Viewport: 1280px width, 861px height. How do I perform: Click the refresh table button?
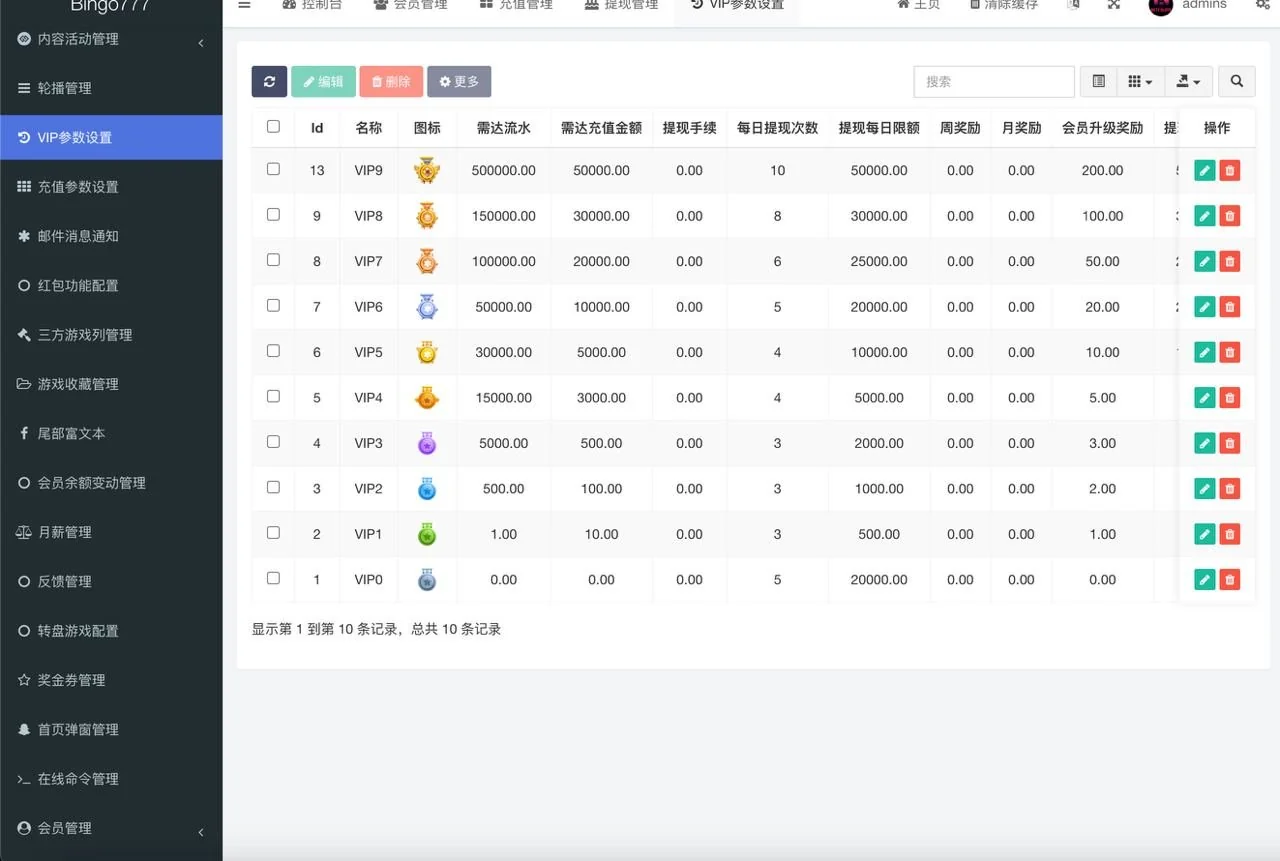pyautogui.click(x=269, y=82)
